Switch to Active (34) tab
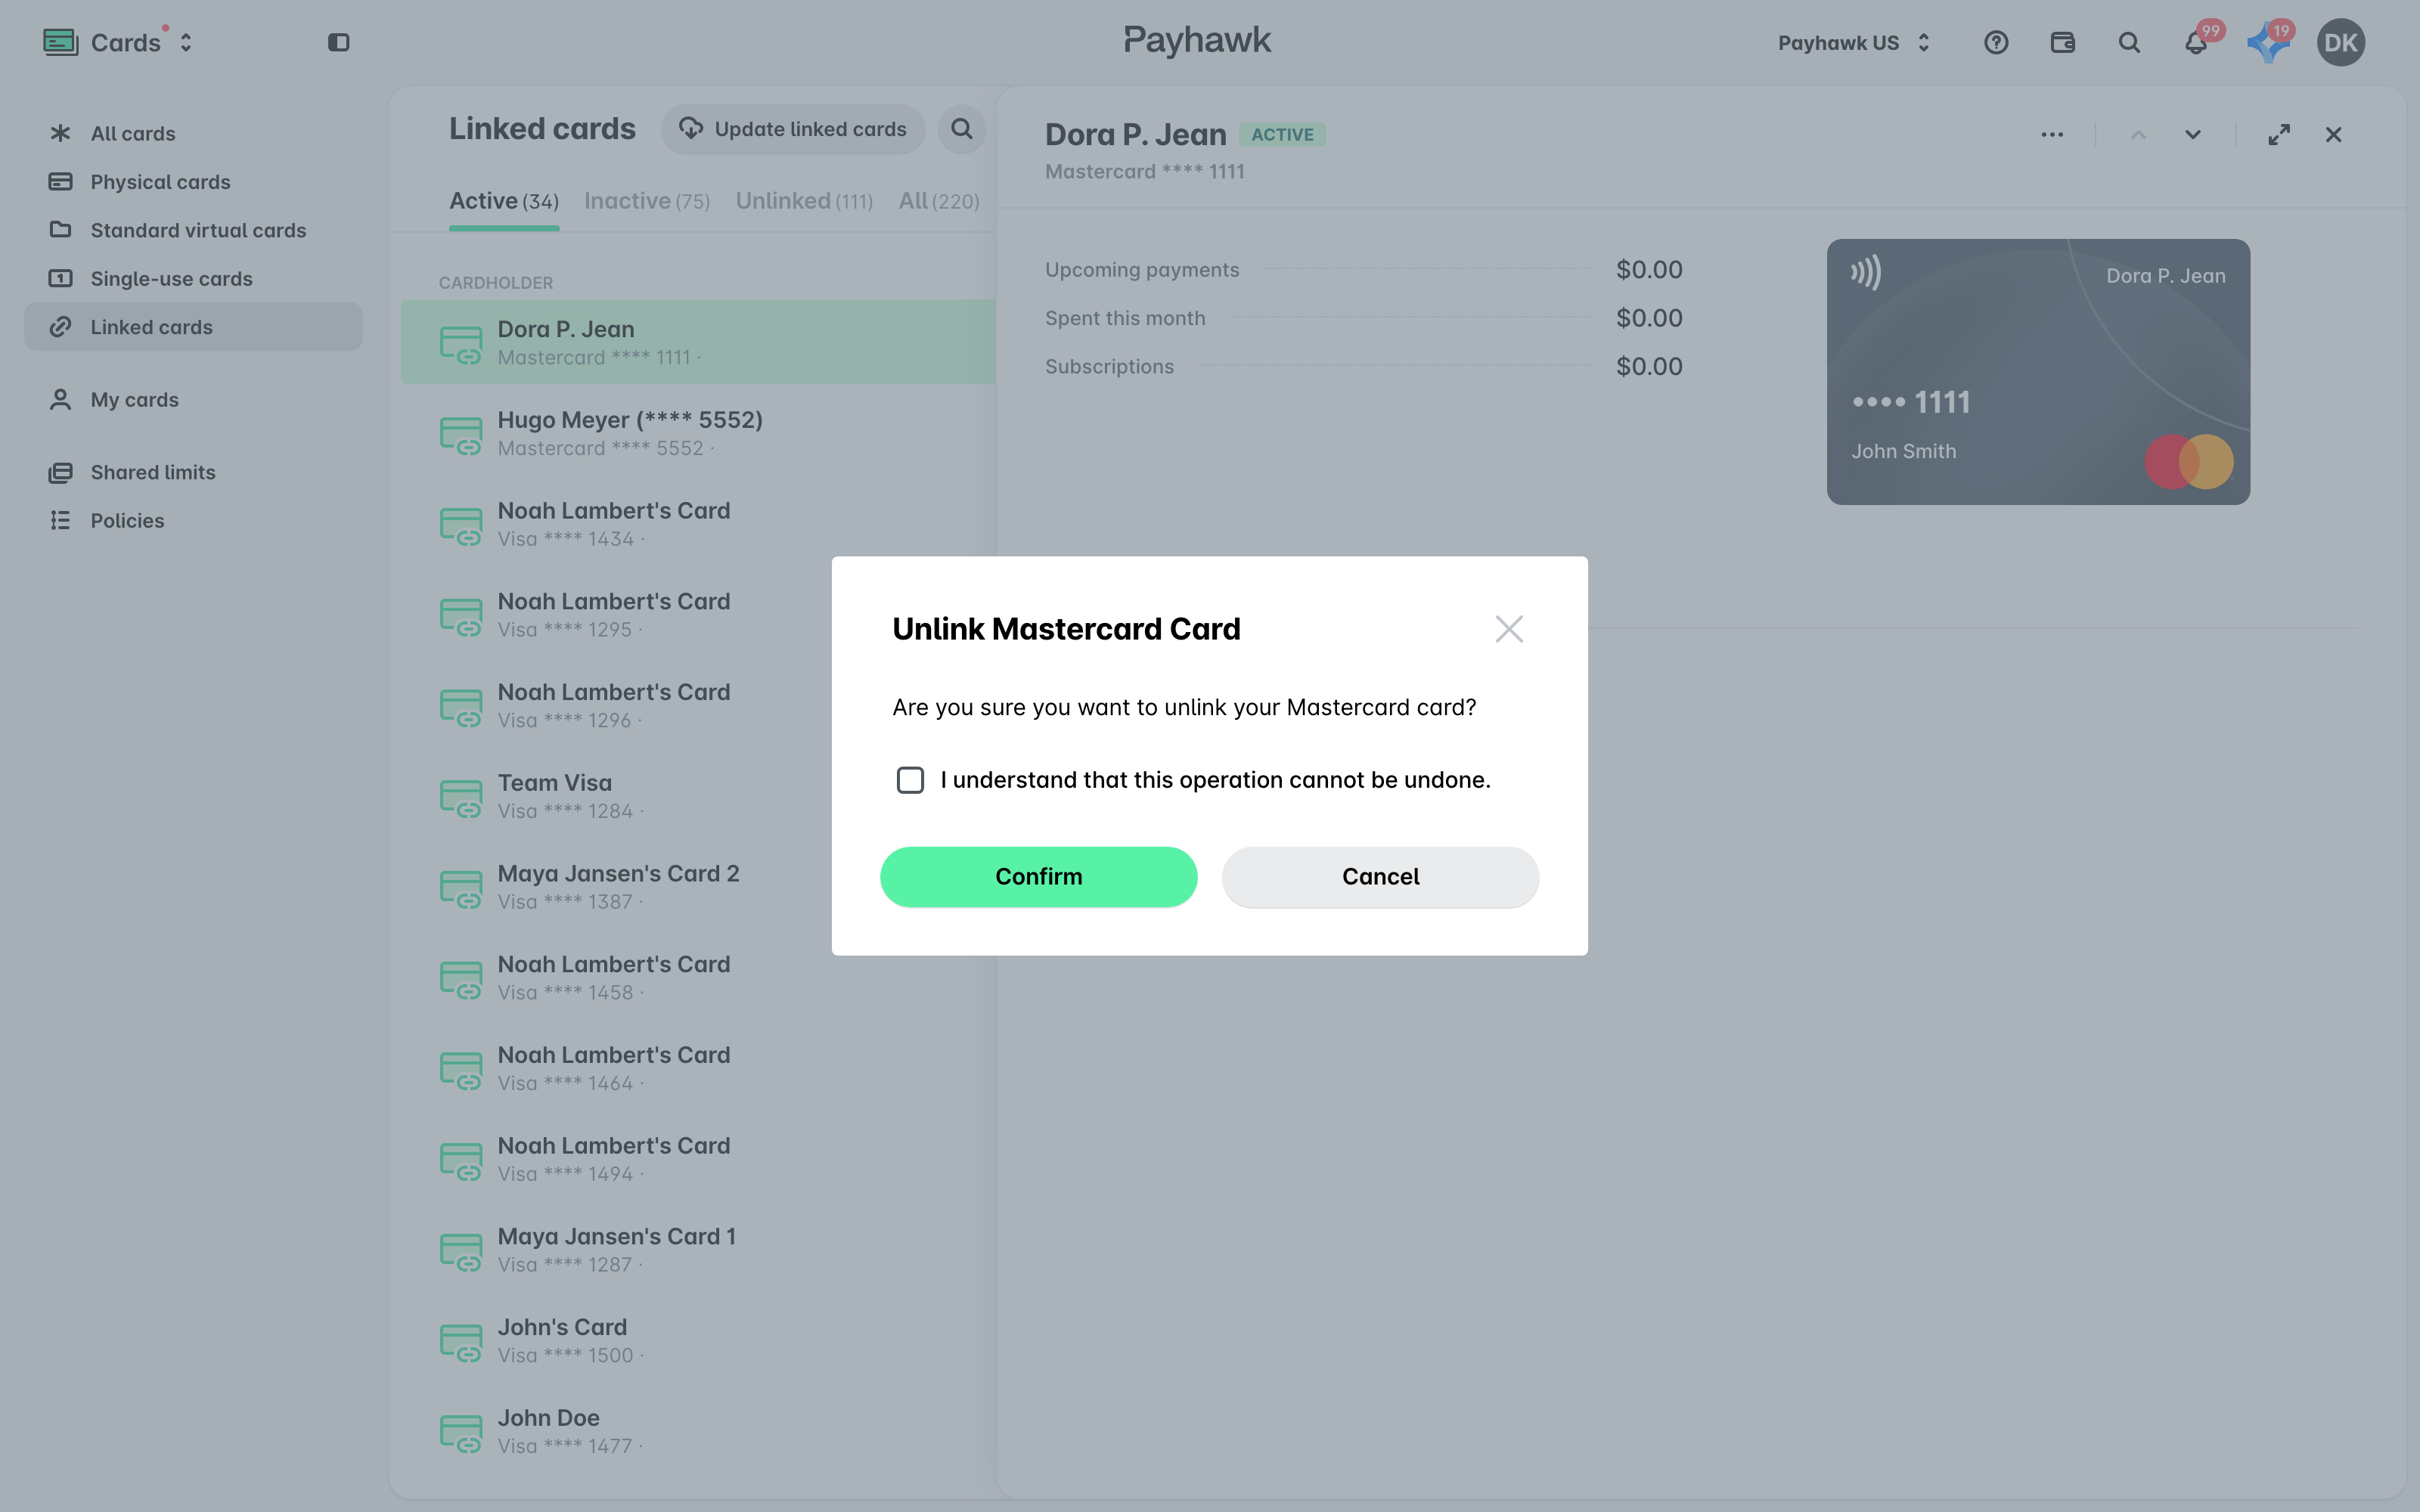Screen dimensions: 2420x1512 (x=504, y=201)
